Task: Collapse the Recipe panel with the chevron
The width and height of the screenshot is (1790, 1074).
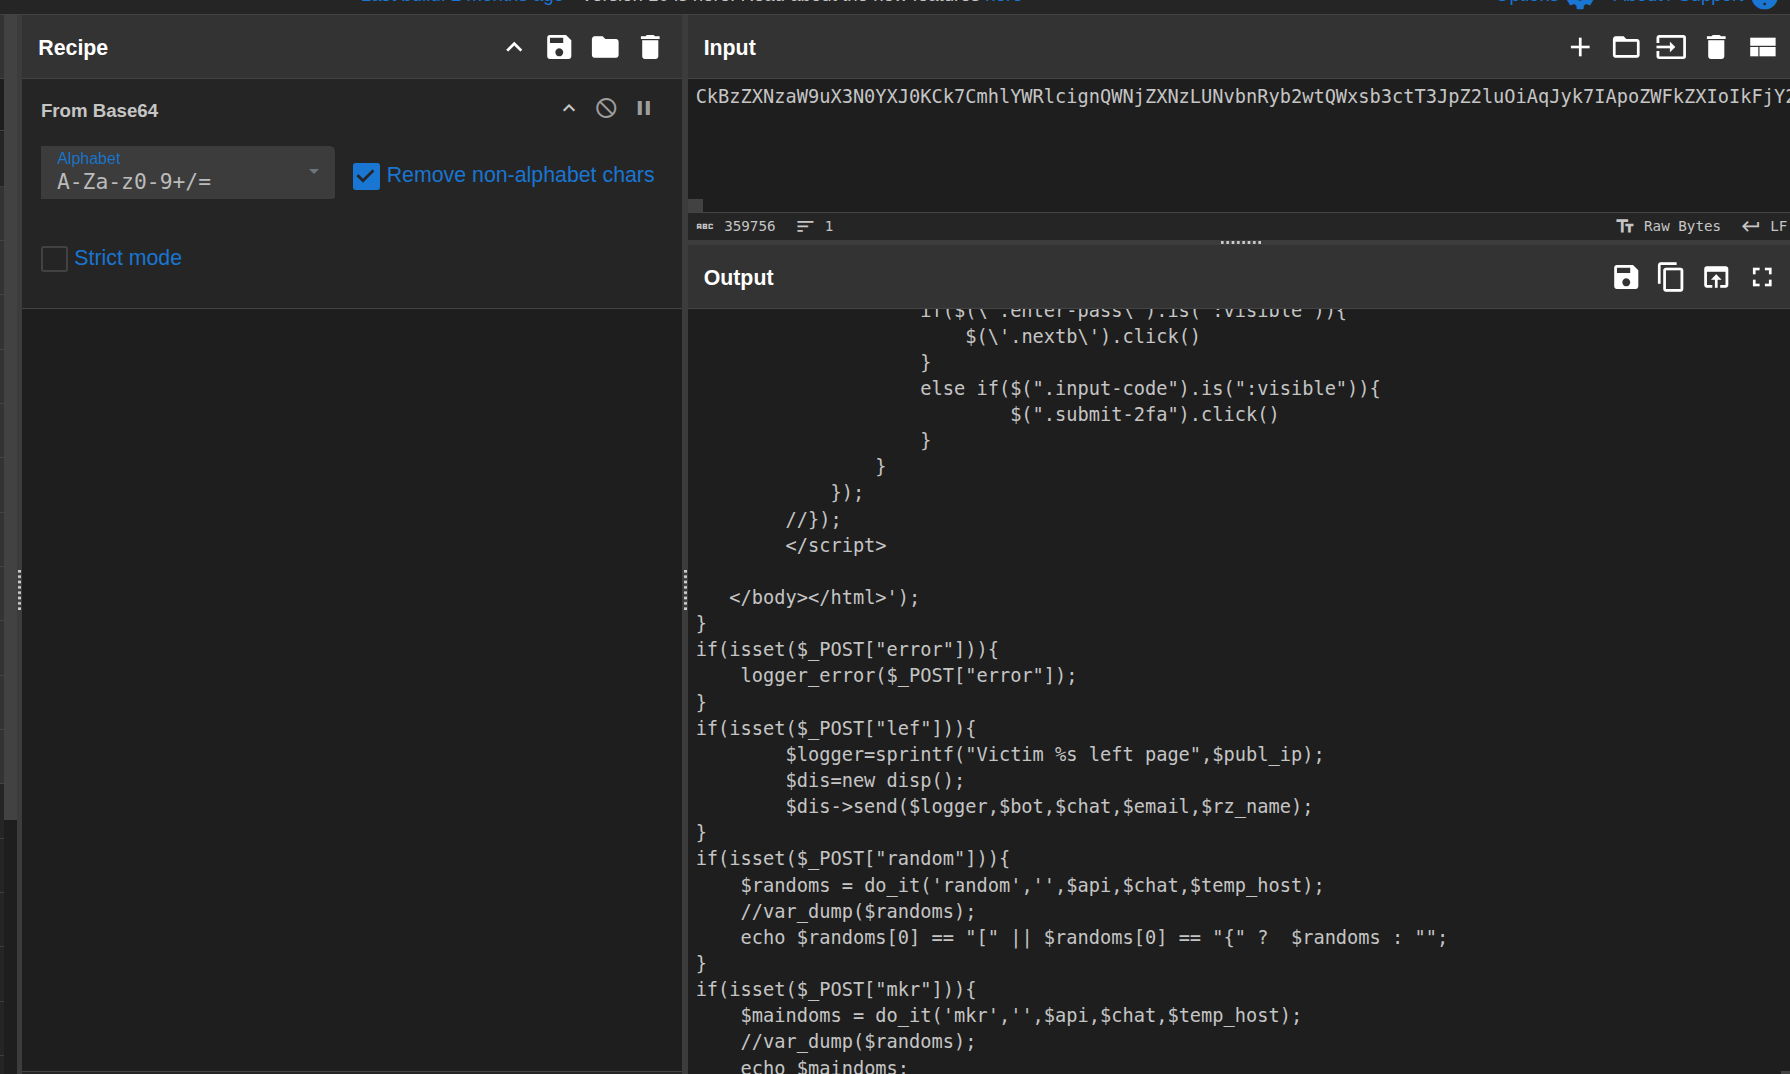Action: pyautogui.click(x=513, y=47)
